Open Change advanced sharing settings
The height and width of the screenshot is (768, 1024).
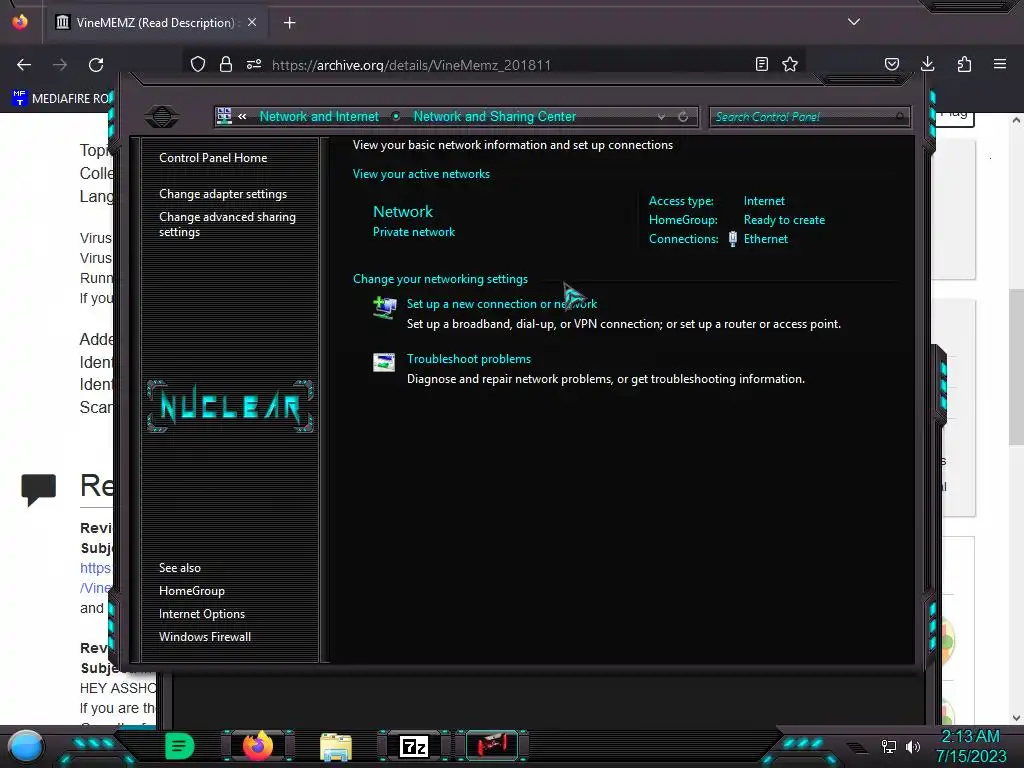click(x=227, y=224)
